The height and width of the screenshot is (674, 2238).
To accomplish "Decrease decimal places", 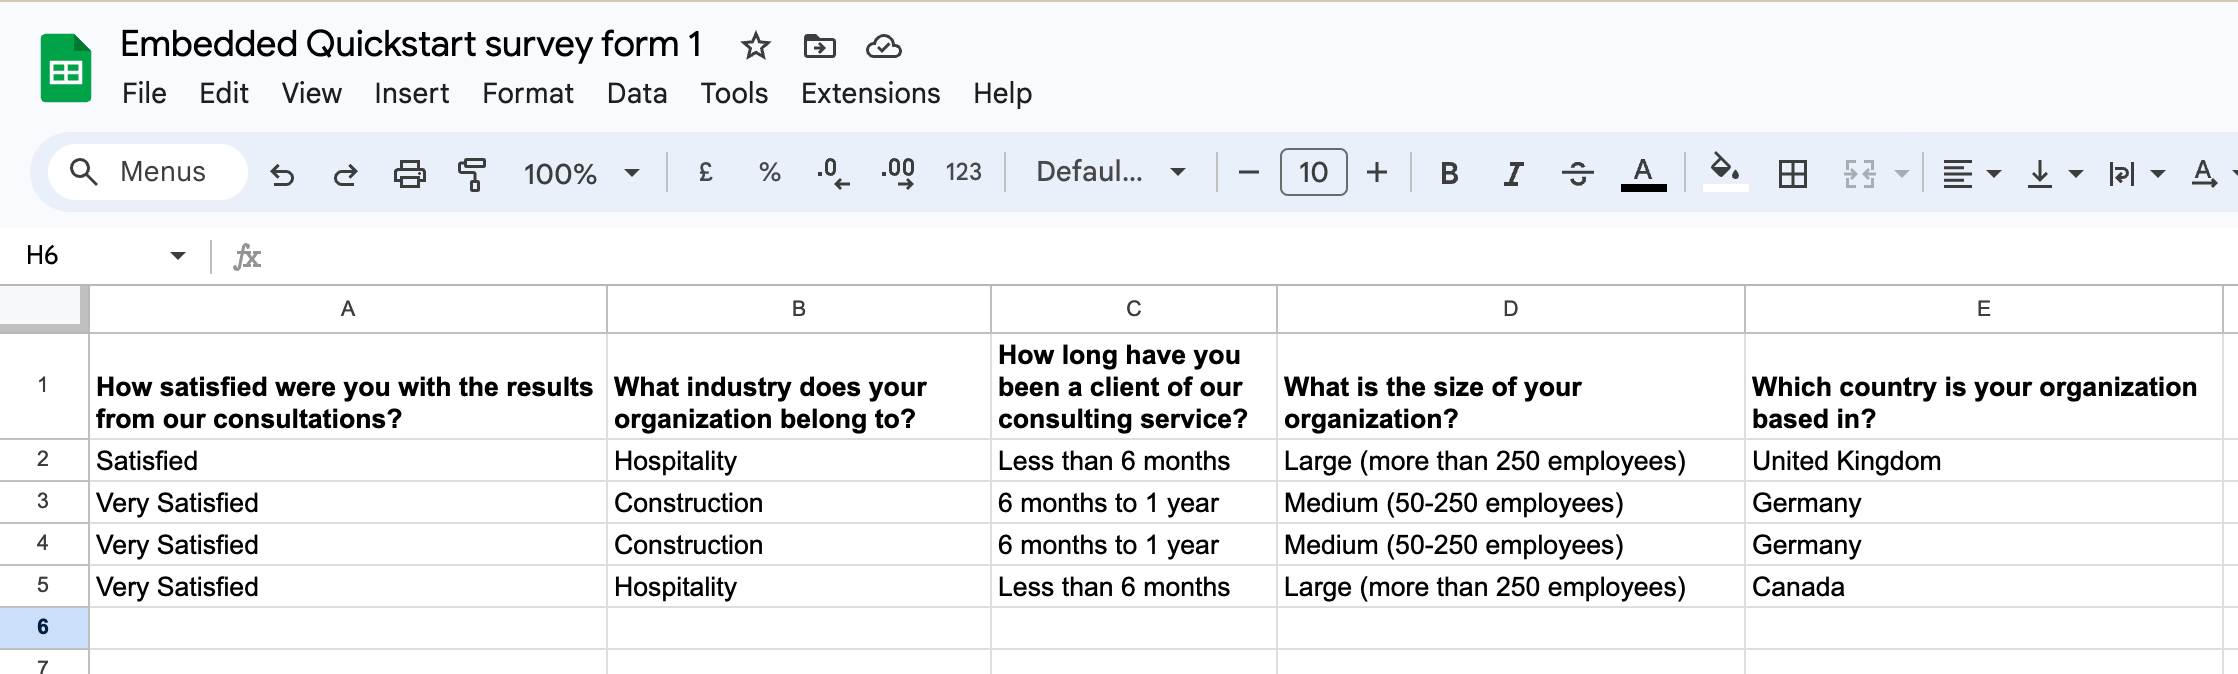I will (831, 172).
